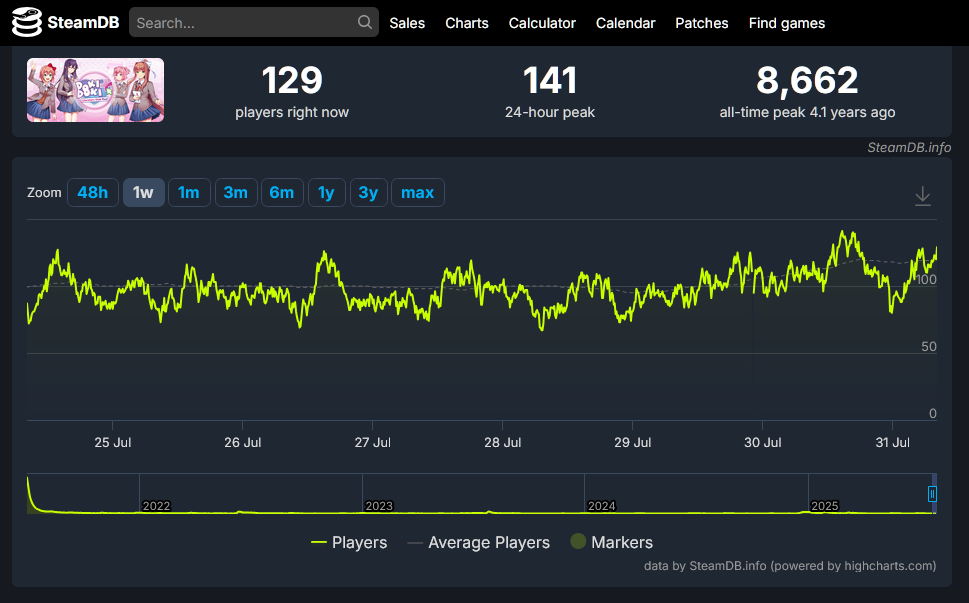This screenshot has width=969, height=603.
Task: Click the 29 Jul axis label
Action: (x=633, y=442)
